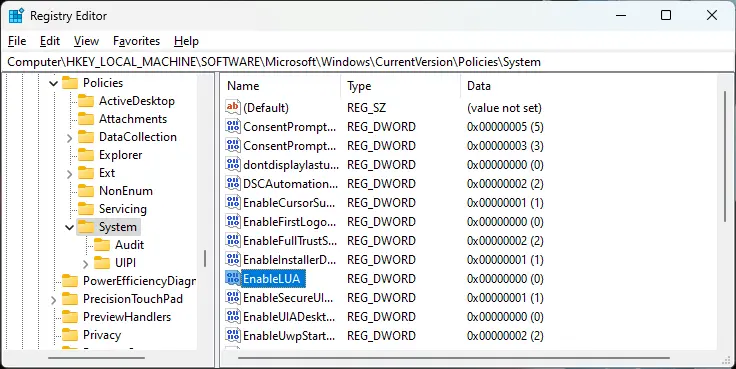Click the (value not set) data cell
The width and height of the screenshot is (736, 369).
point(504,108)
